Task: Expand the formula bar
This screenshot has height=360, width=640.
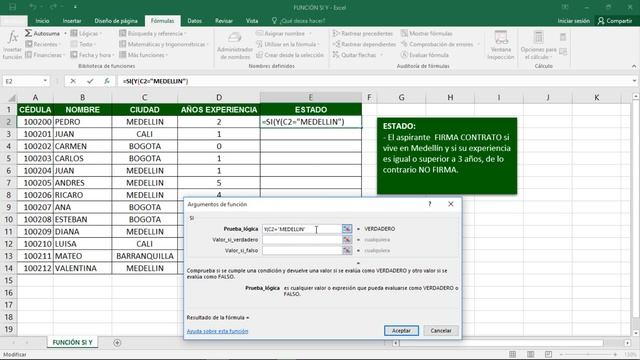Action: pos(634,81)
